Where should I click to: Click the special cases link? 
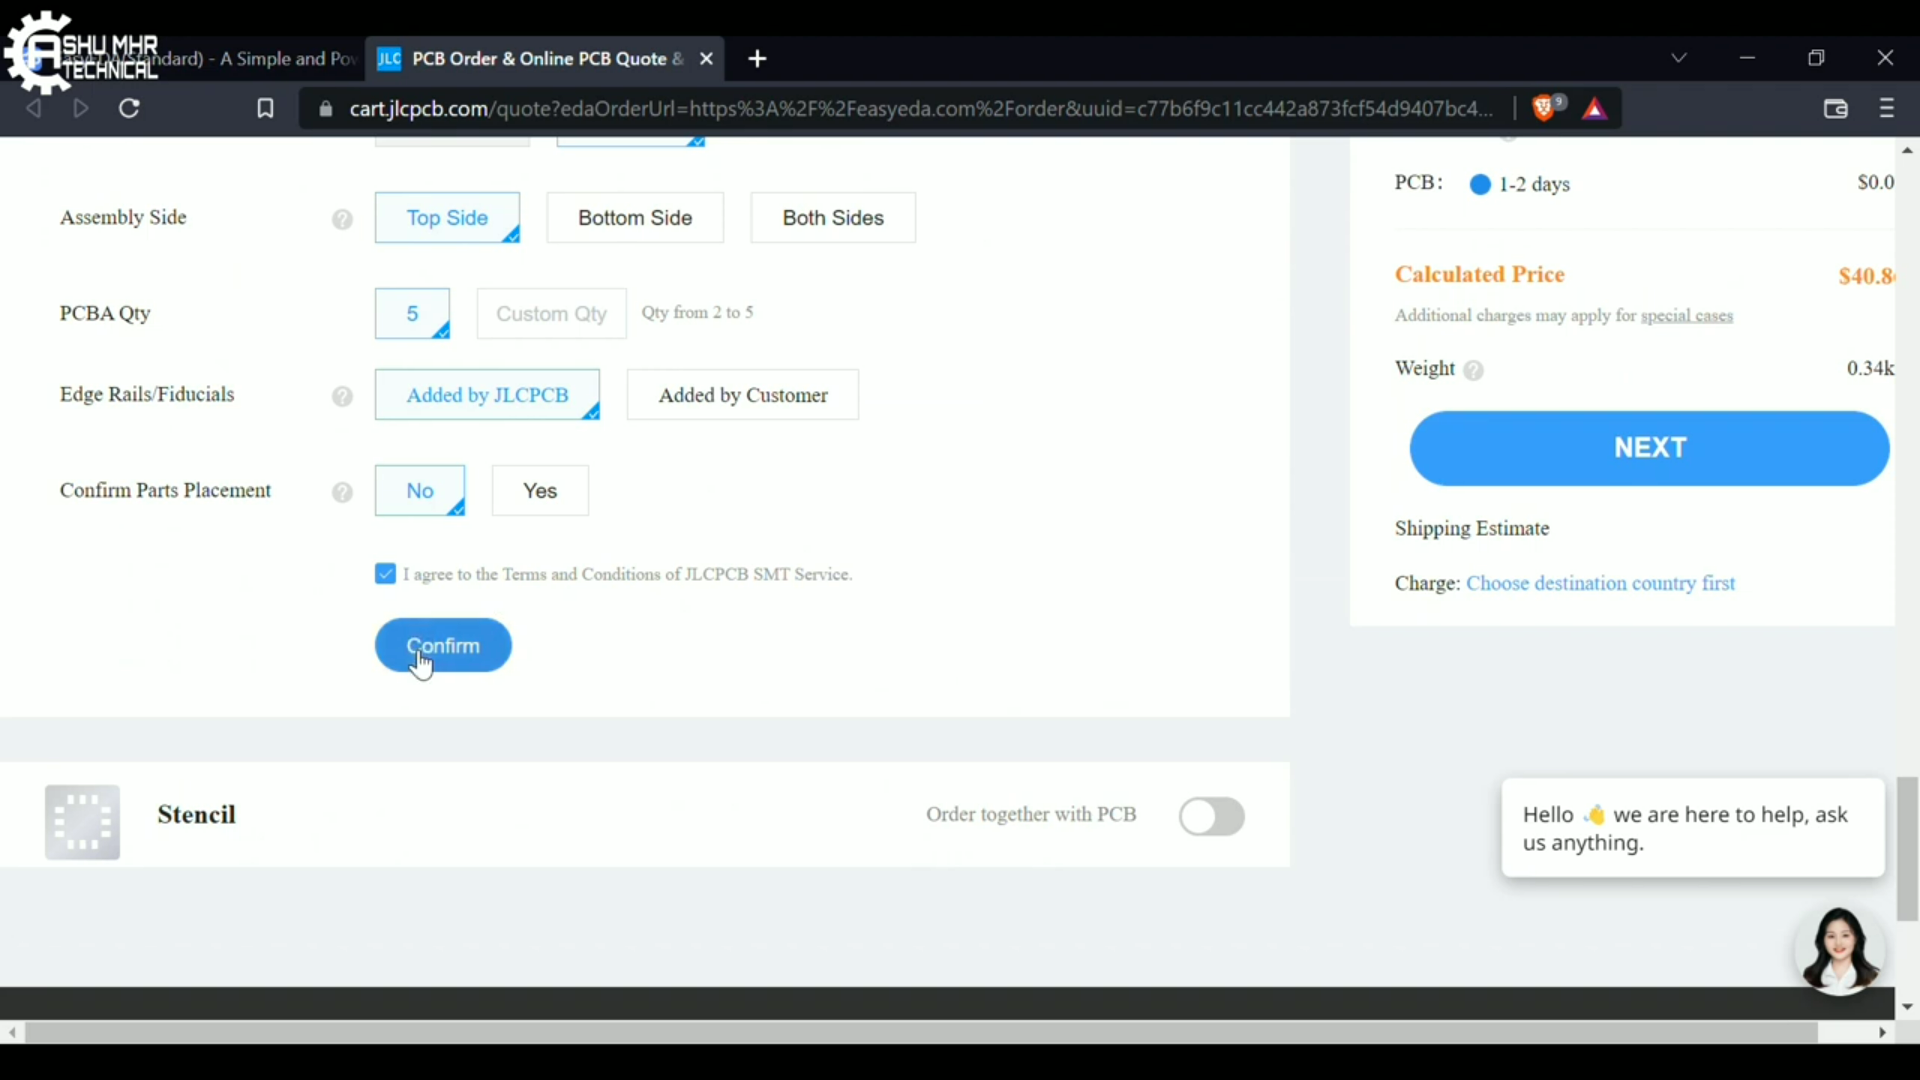pyautogui.click(x=1687, y=316)
